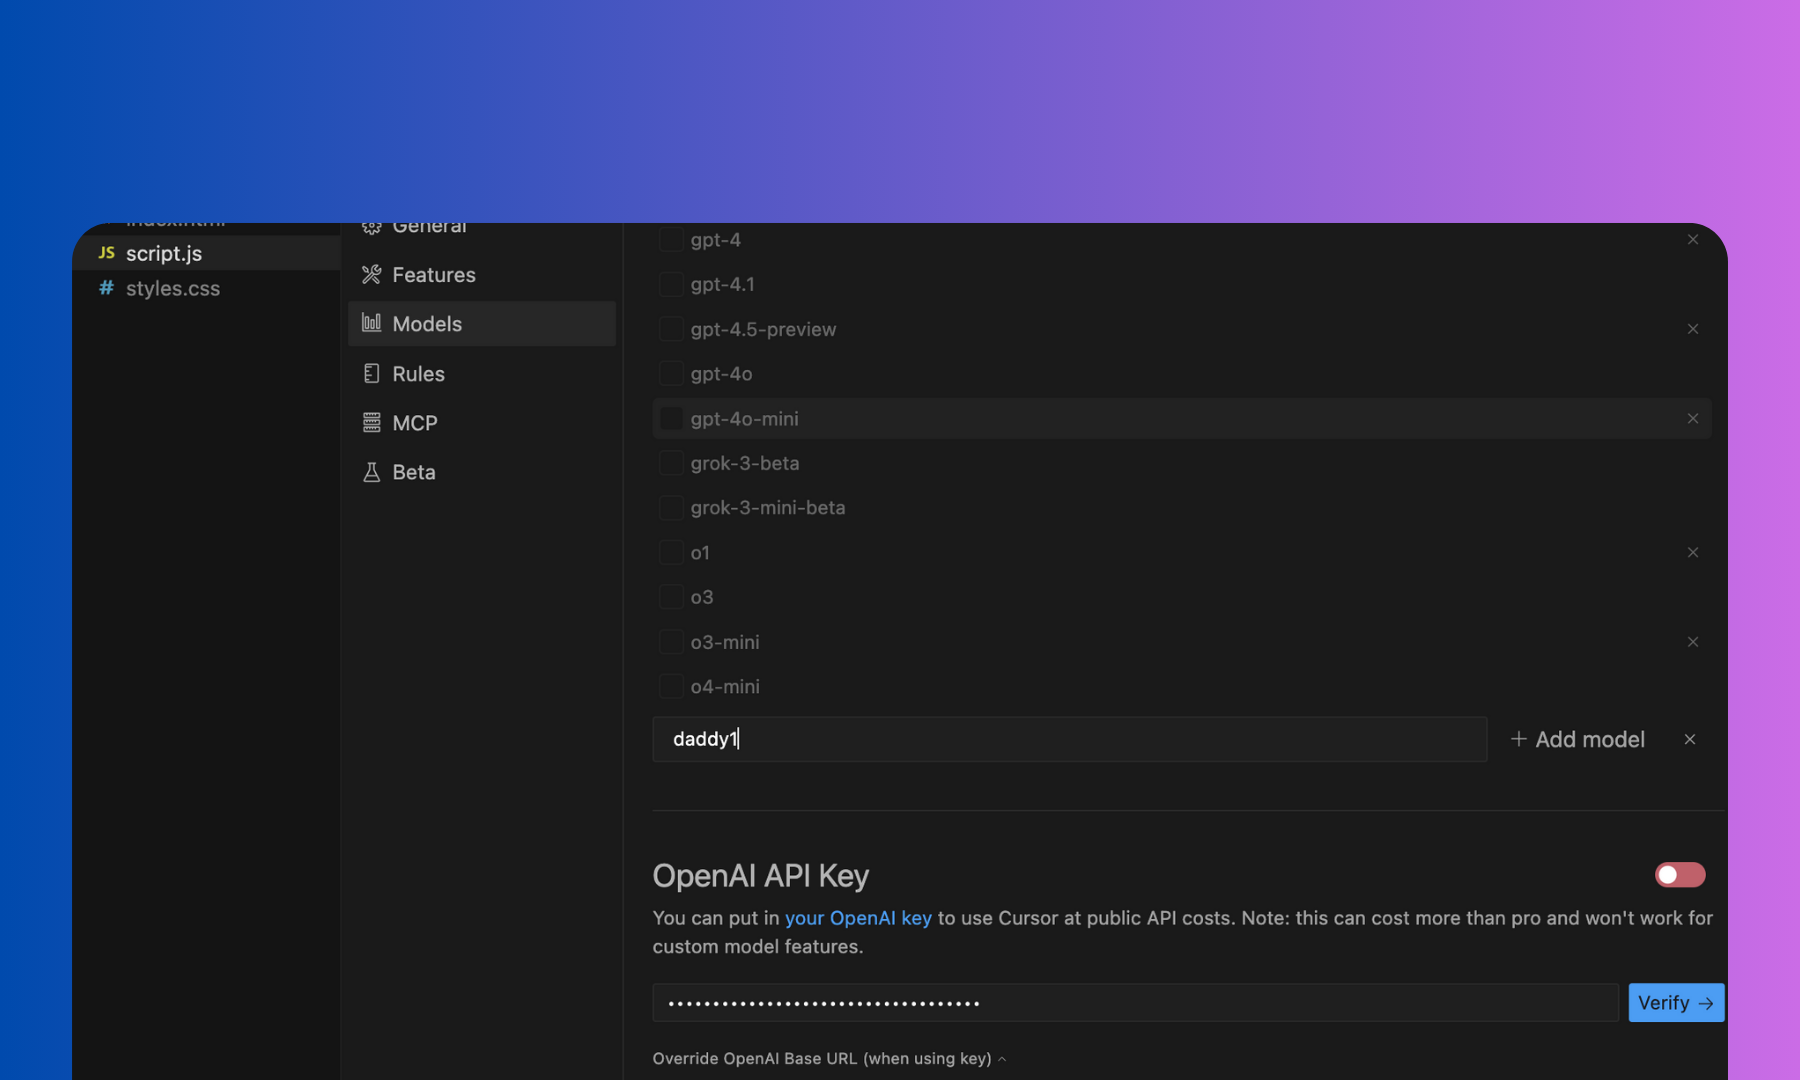
Task: Enable the gpt-4o model checkbox
Action: coord(671,374)
